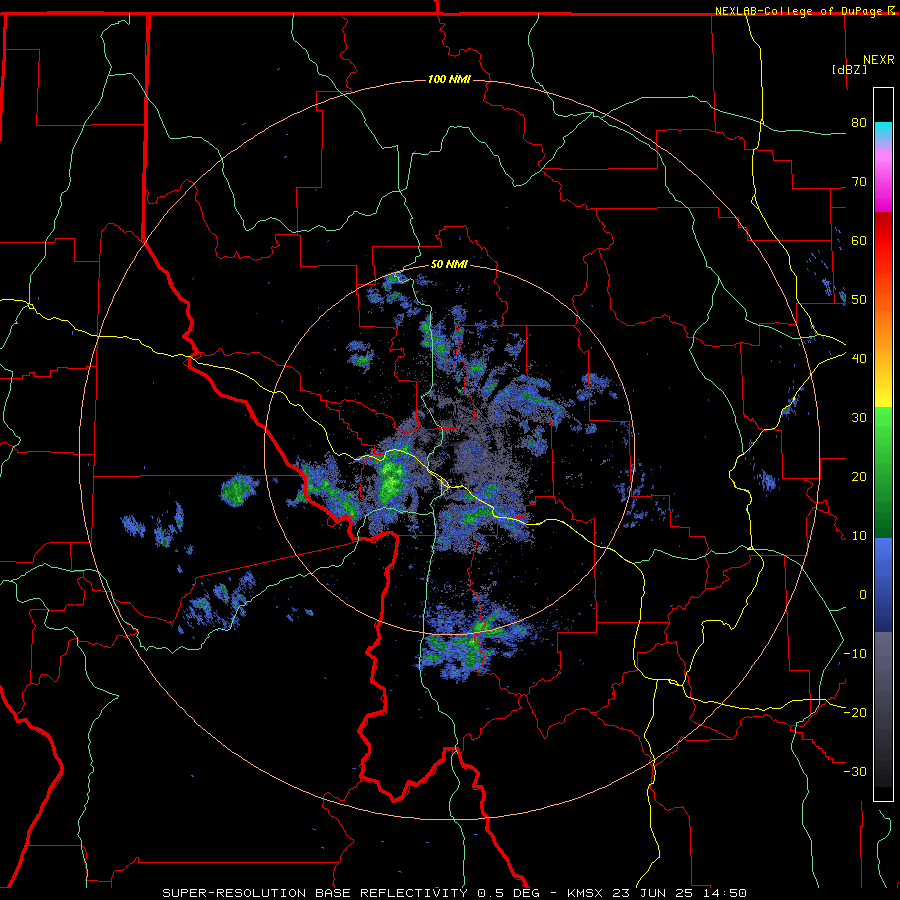Click the 50 value on the dBZ scale

(859, 300)
